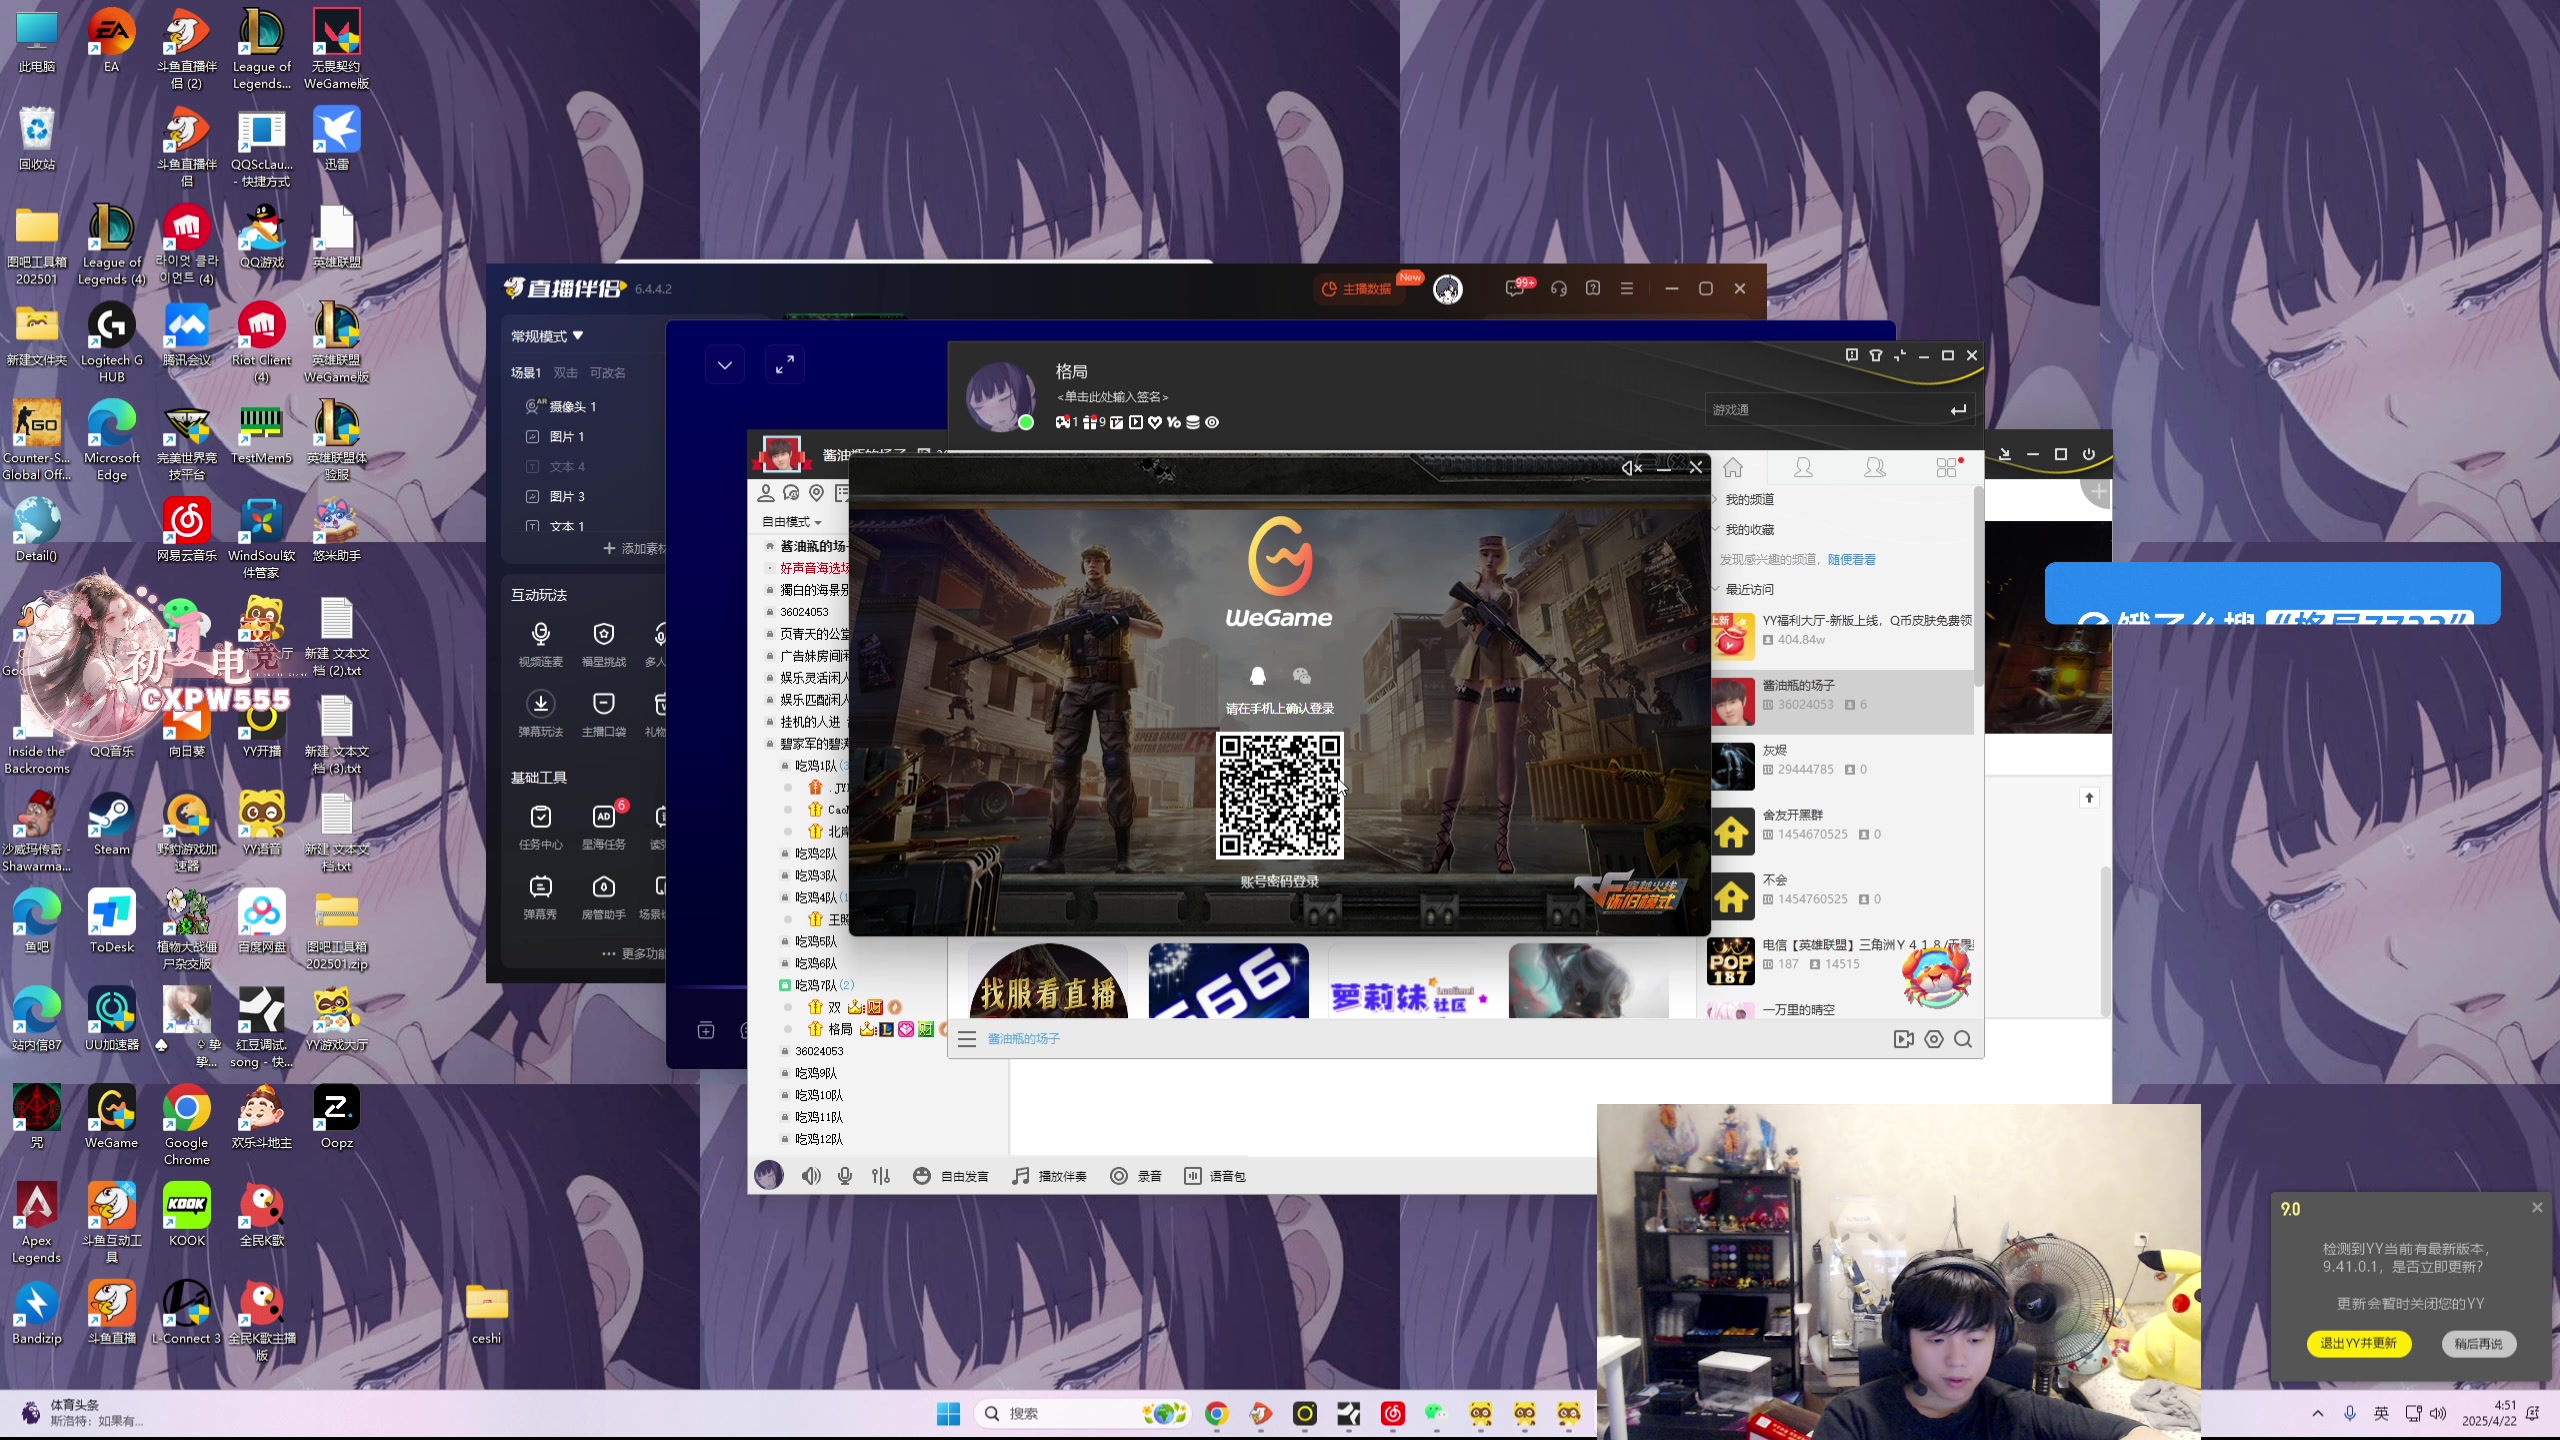Expand 我的频道 section in YY
2560x1440 pixels.
[x=1748, y=500]
